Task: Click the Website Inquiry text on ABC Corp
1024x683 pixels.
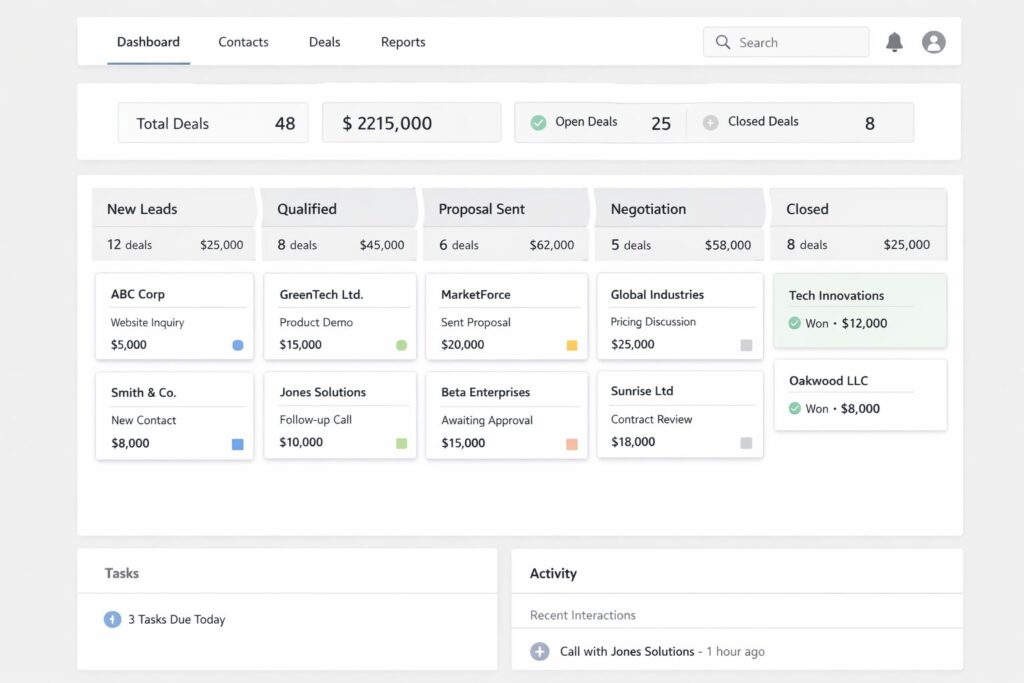Action: click(x=147, y=322)
